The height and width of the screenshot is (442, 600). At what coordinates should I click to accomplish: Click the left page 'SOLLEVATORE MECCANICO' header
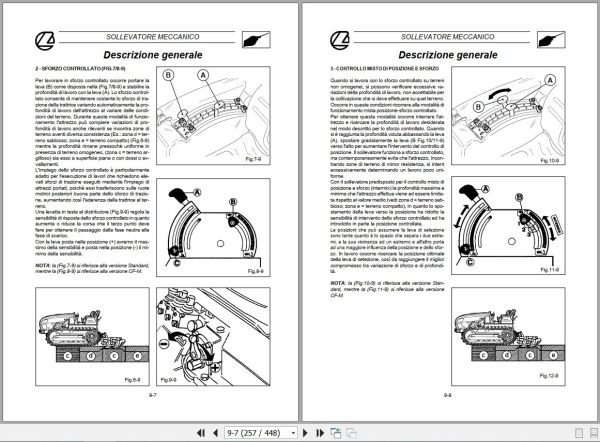[x=153, y=37]
